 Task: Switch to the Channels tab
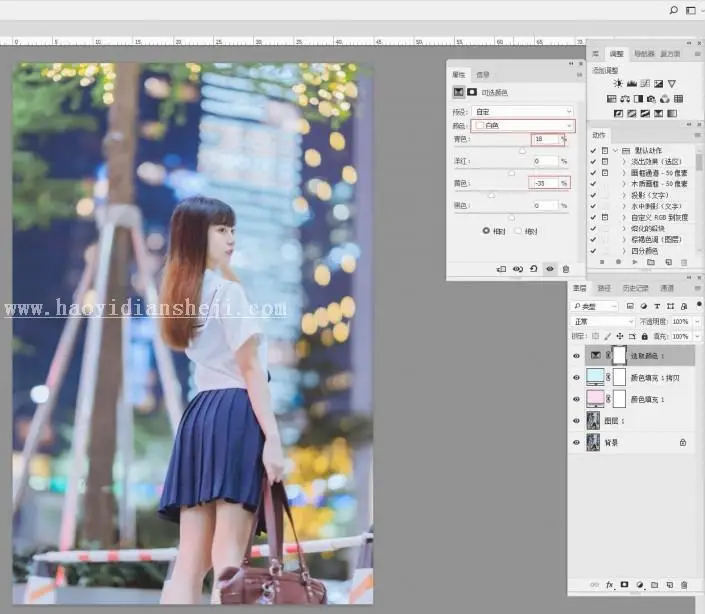(667, 288)
